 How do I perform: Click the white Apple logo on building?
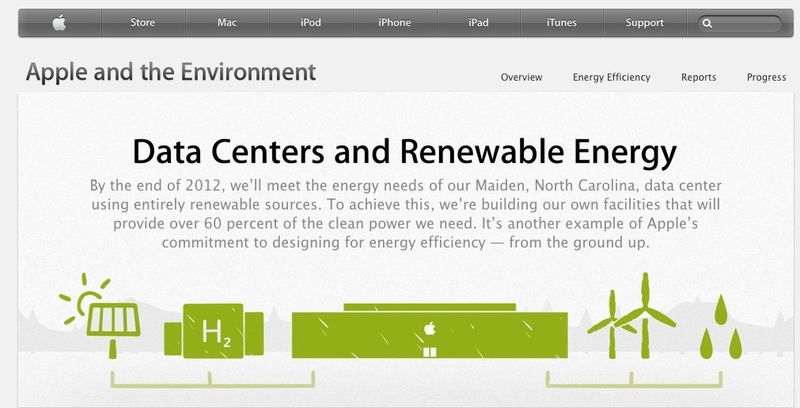(x=430, y=329)
